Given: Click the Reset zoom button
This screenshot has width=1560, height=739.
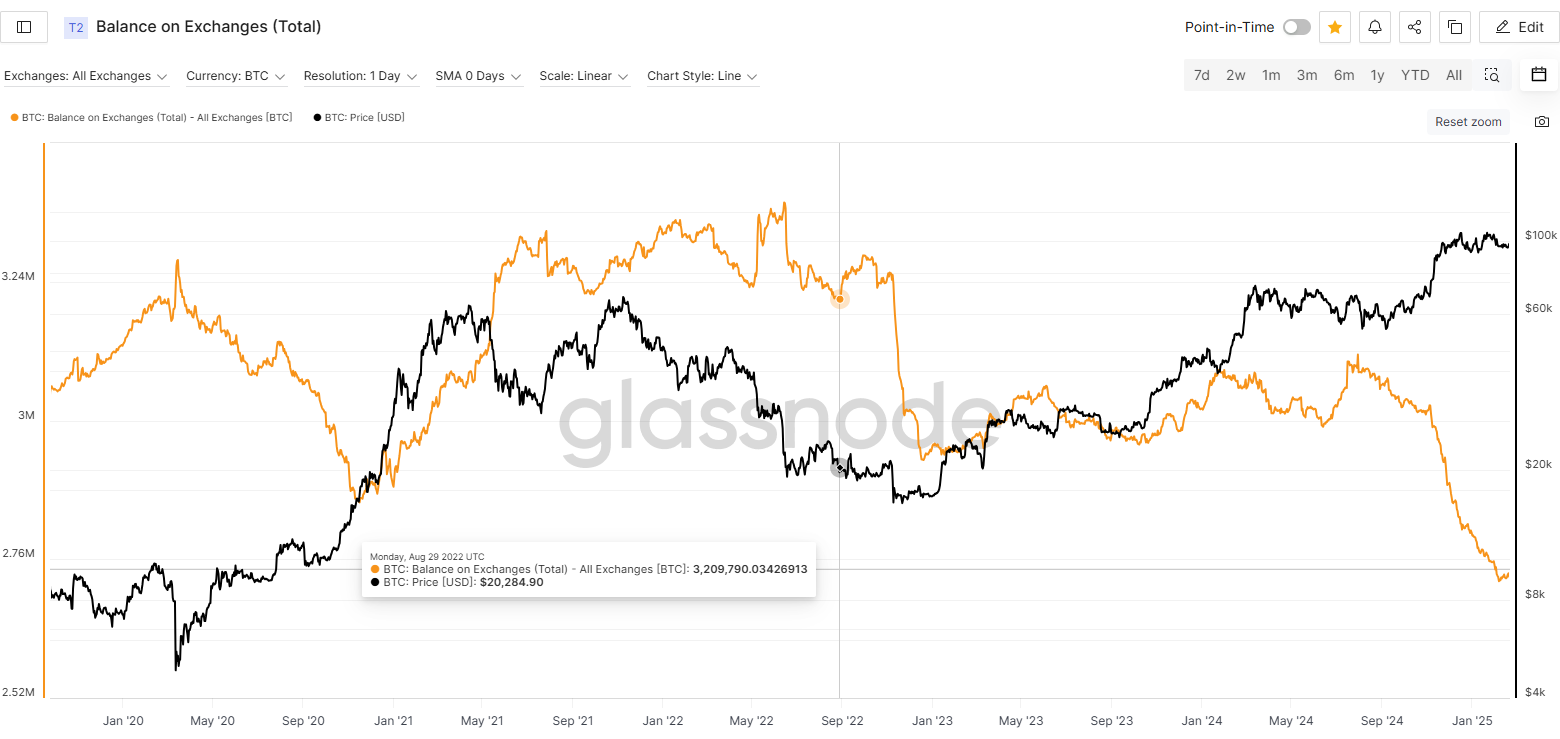Looking at the screenshot, I should click(1468, 122).
